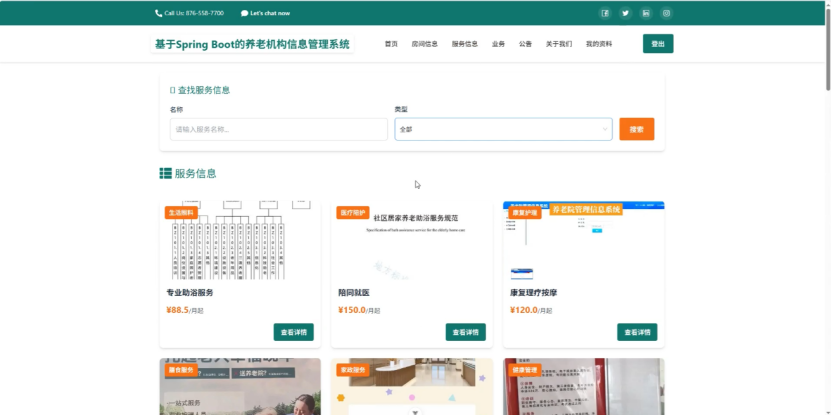
Task: Open the Twitter social icon
Action: (x=625, y=13)
